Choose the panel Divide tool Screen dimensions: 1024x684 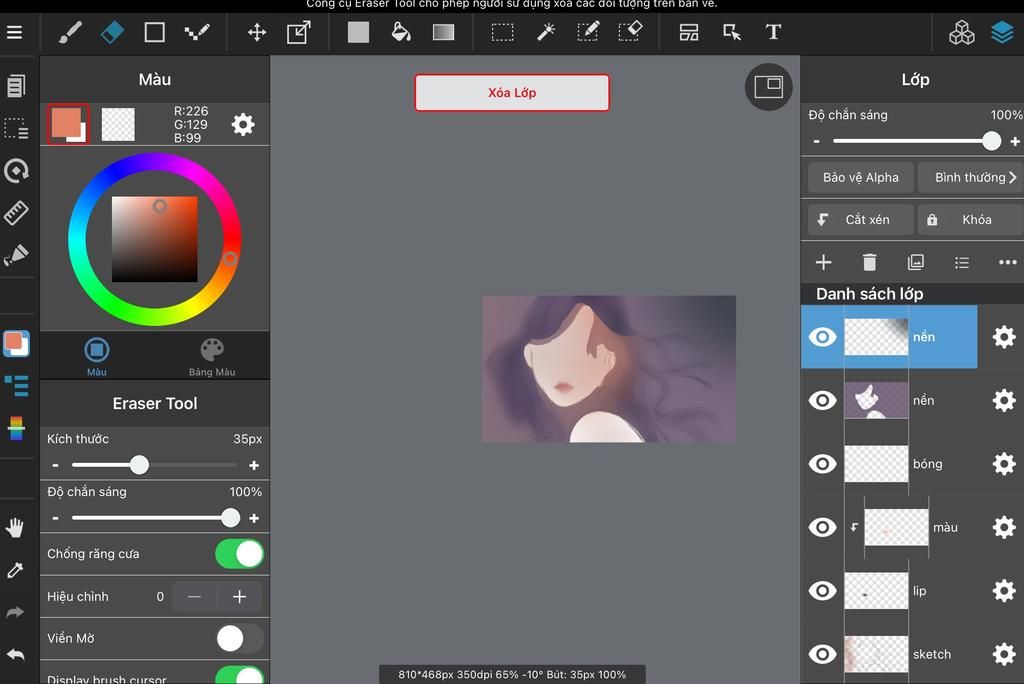click(689, 32)
